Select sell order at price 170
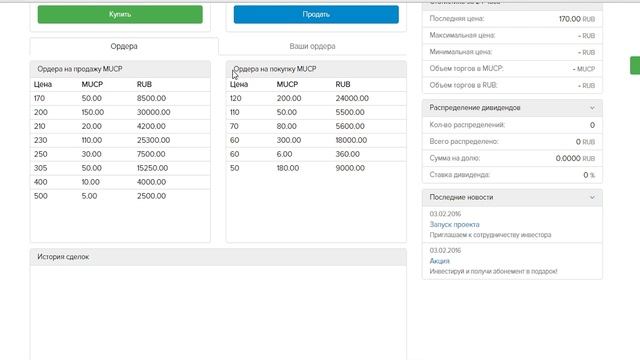 120,98
